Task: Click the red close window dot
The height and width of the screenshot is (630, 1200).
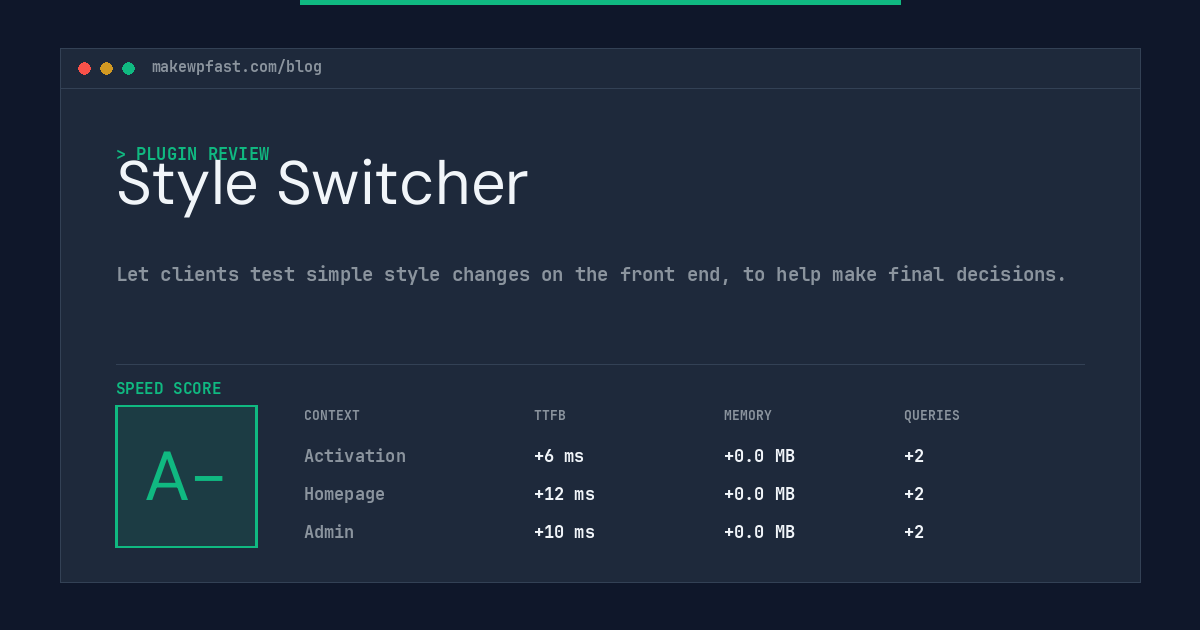Action: [84, 68]
